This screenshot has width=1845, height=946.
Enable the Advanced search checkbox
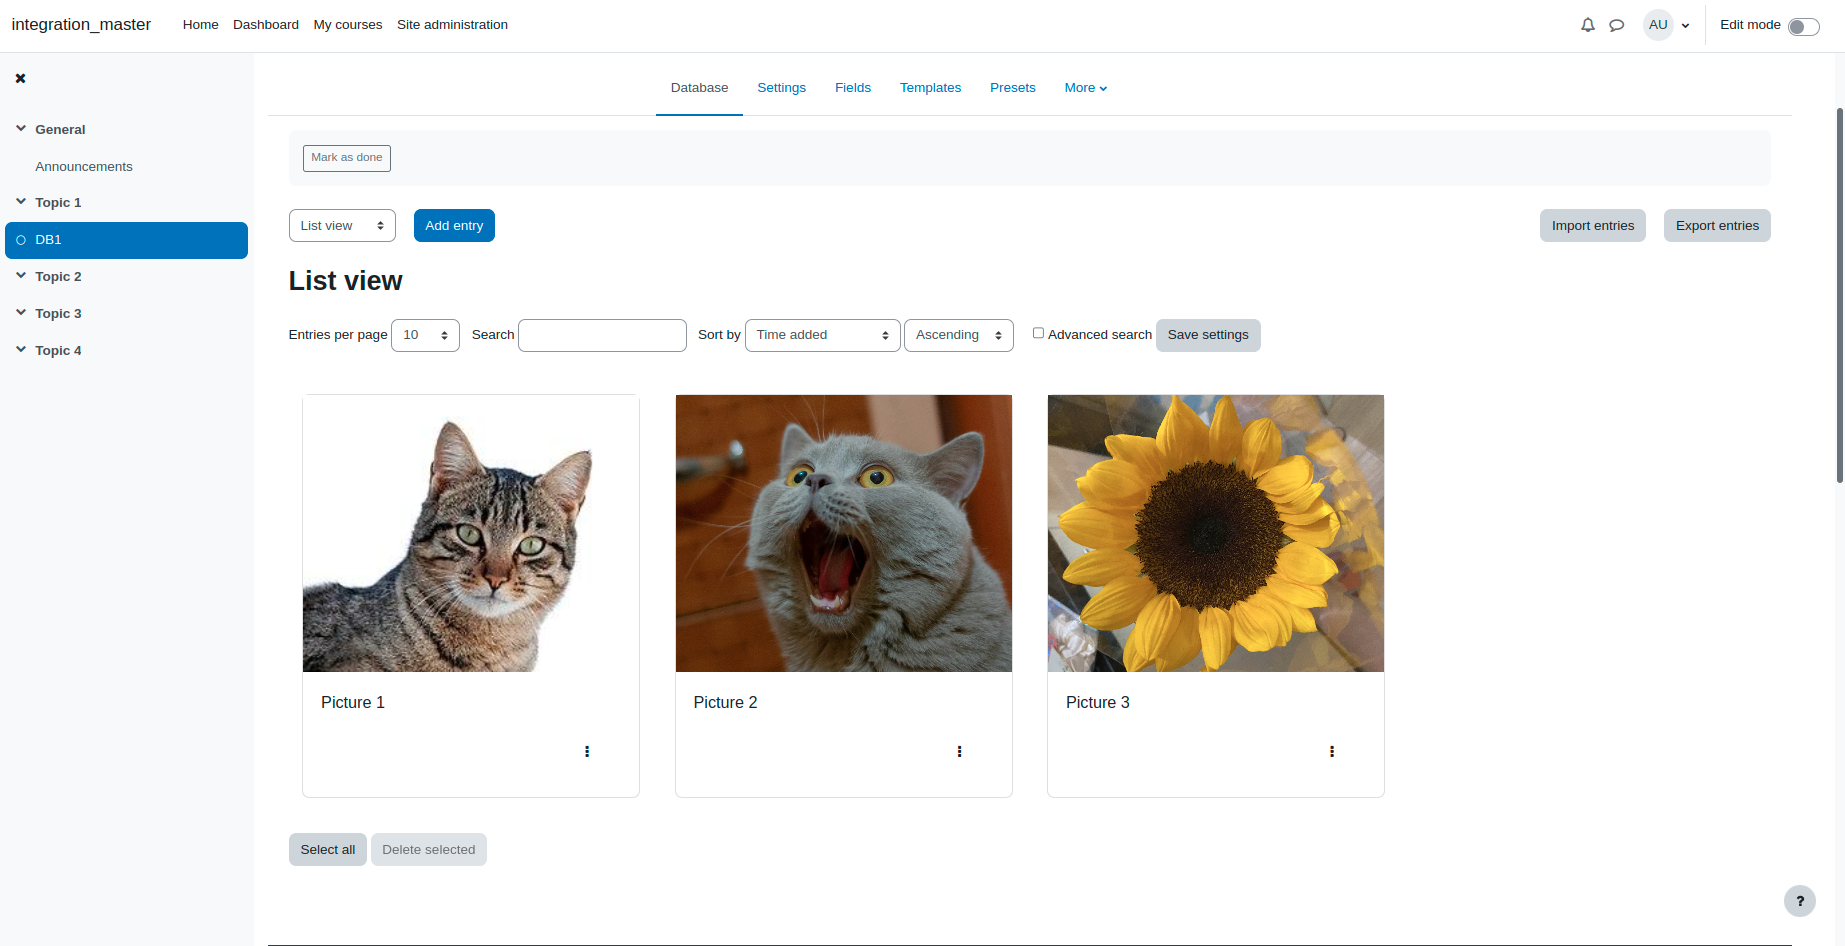(x=1038, y=333)
